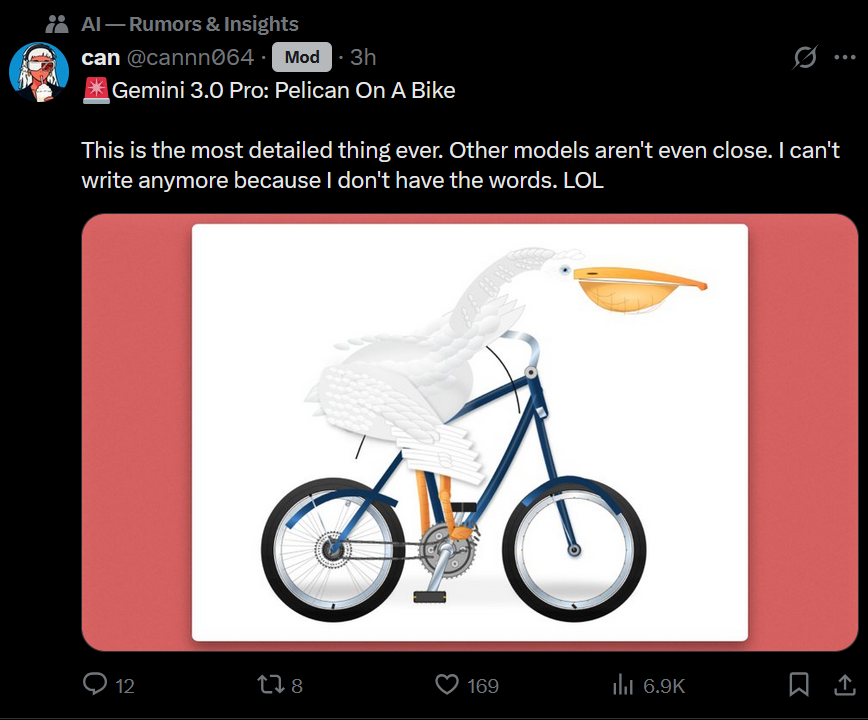Click the 6.9K views count
The image size is (868, 720).
(x=664, y=686)
